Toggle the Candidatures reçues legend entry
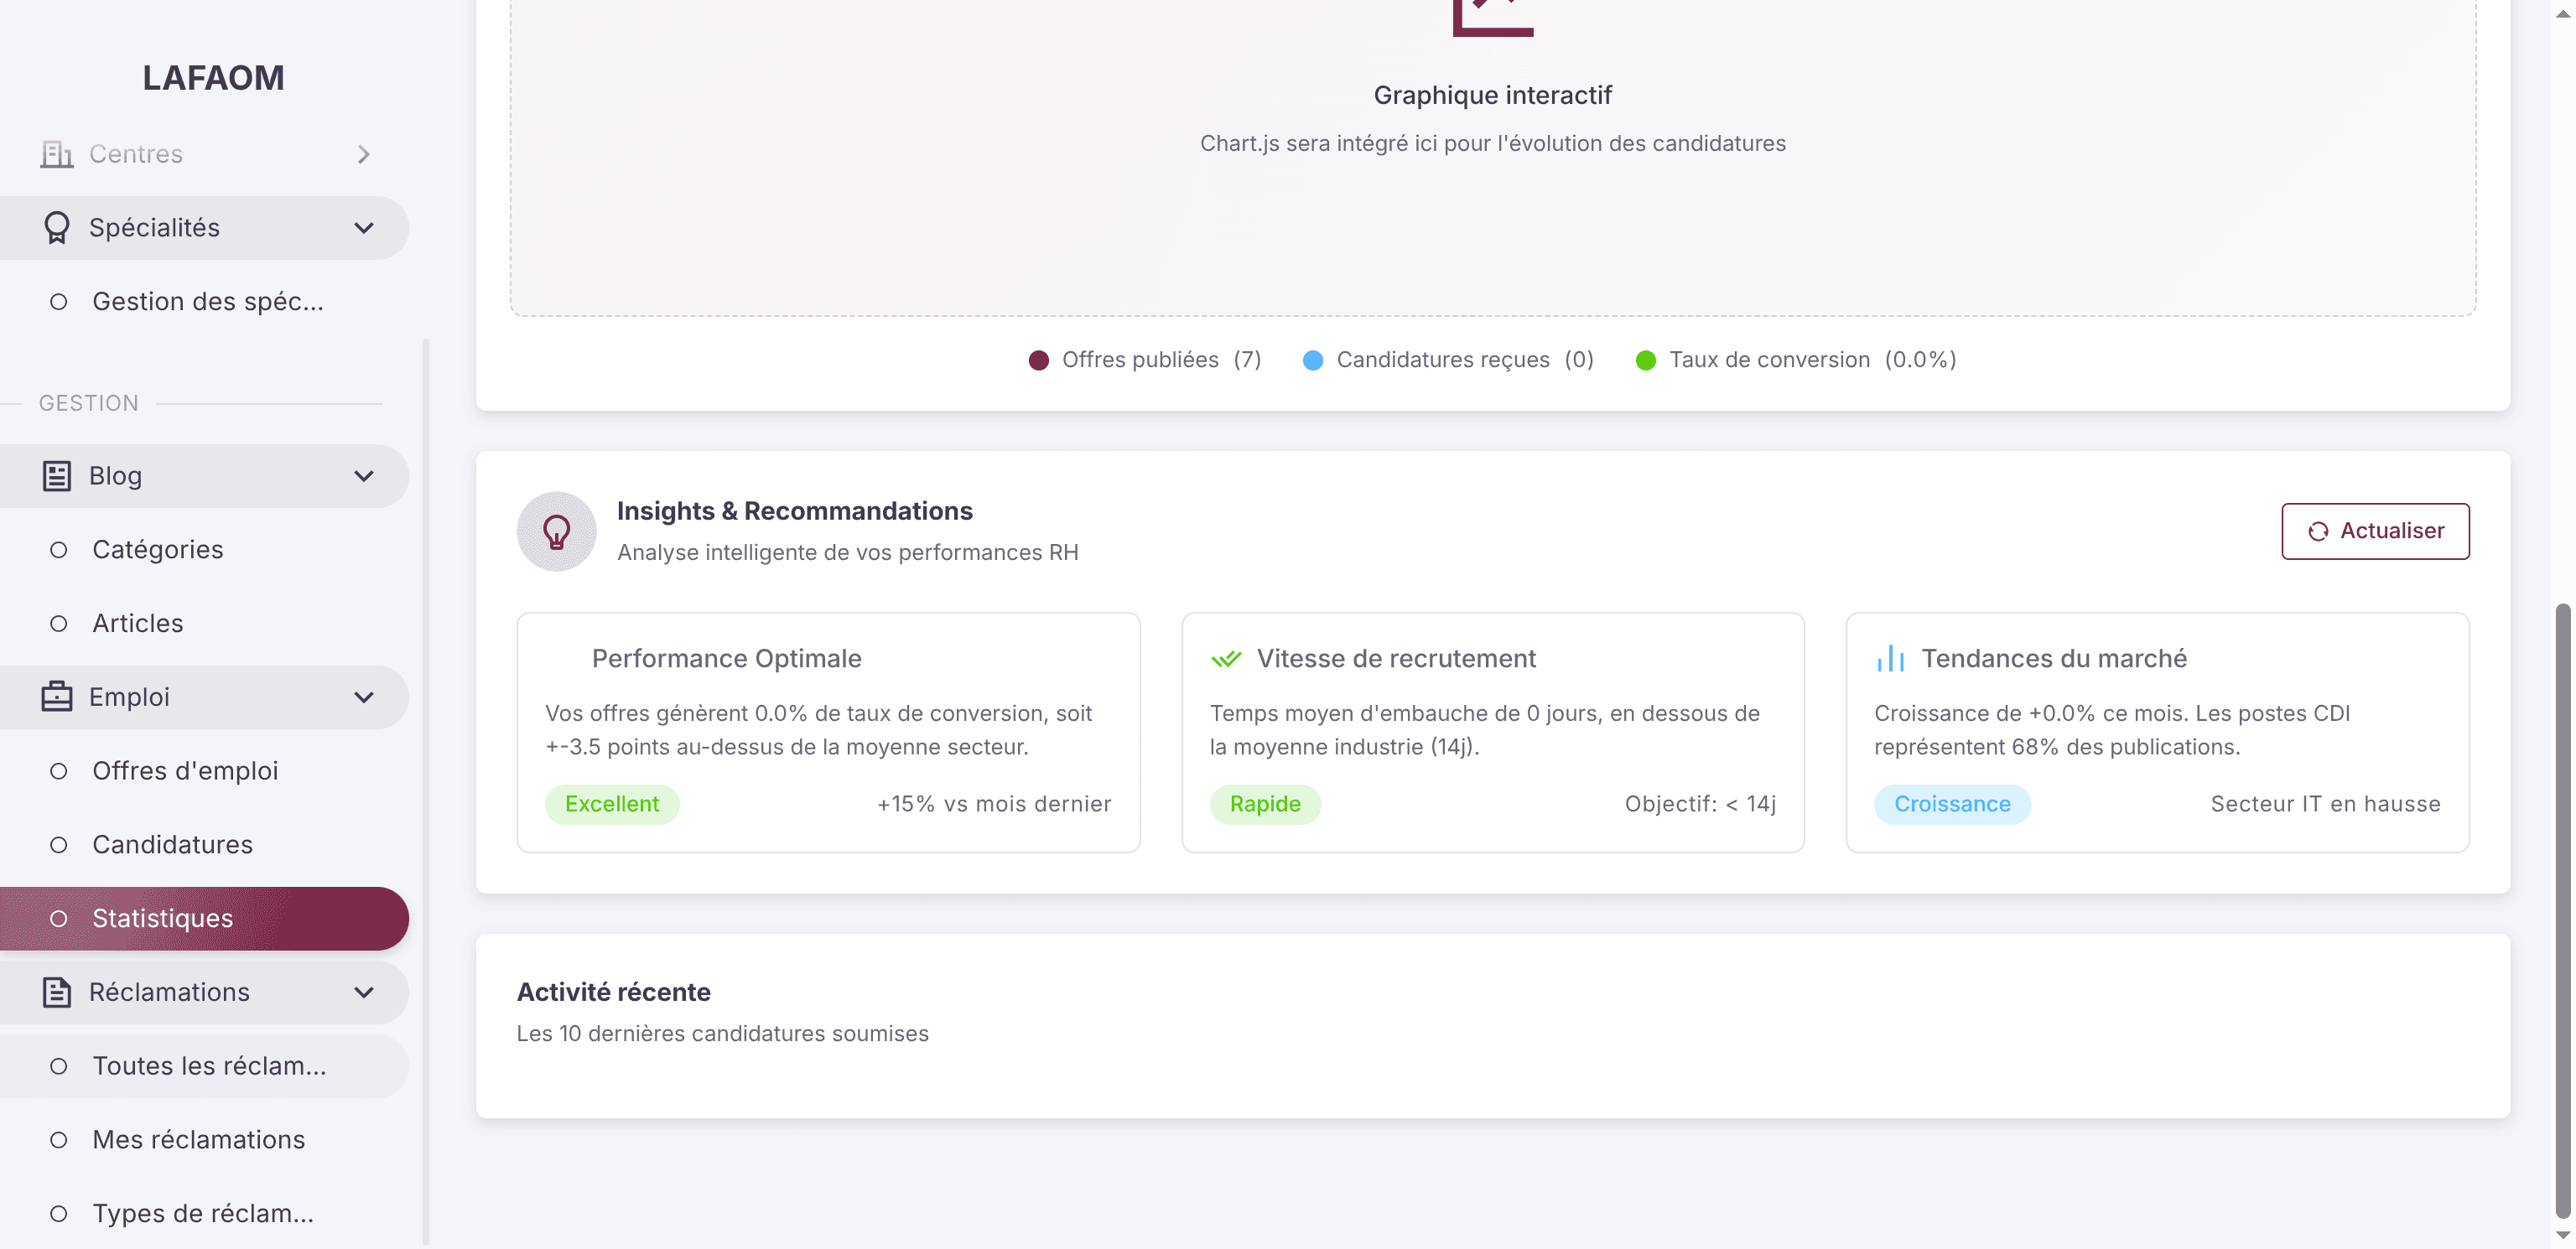The image size is (2576, 1249). [1448, 360]
